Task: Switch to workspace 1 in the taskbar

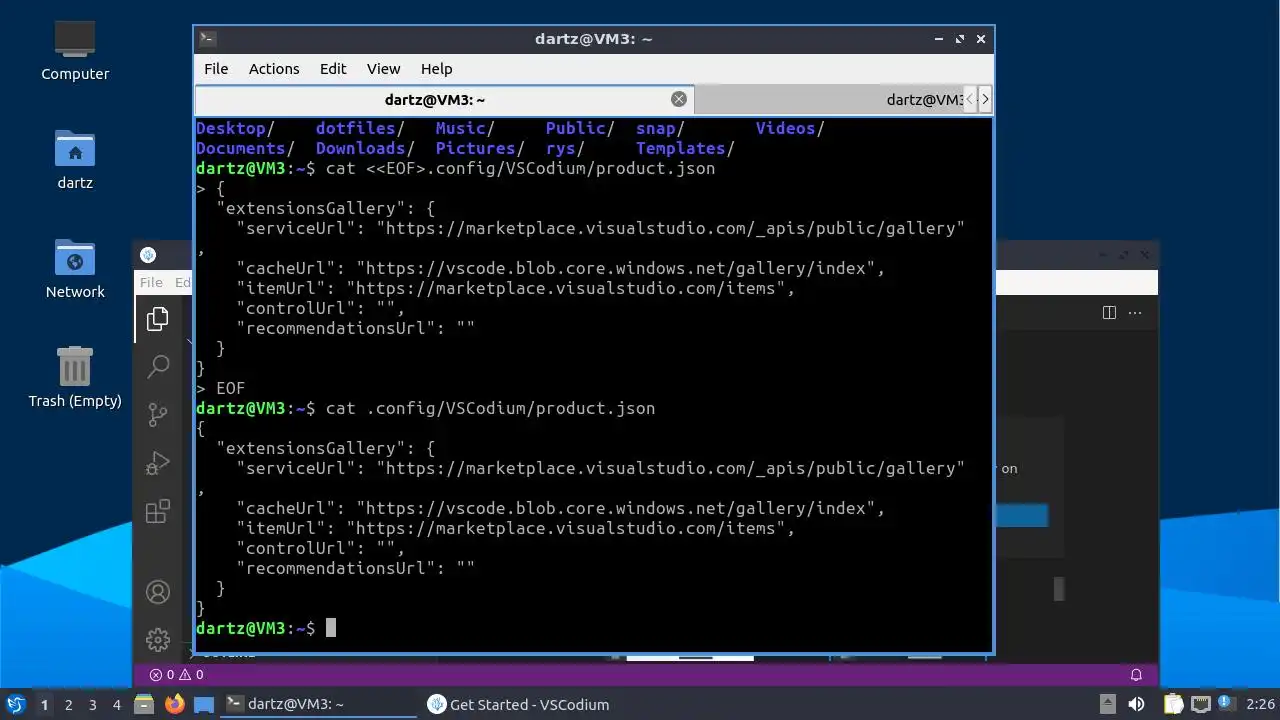Action: point(44,705)
